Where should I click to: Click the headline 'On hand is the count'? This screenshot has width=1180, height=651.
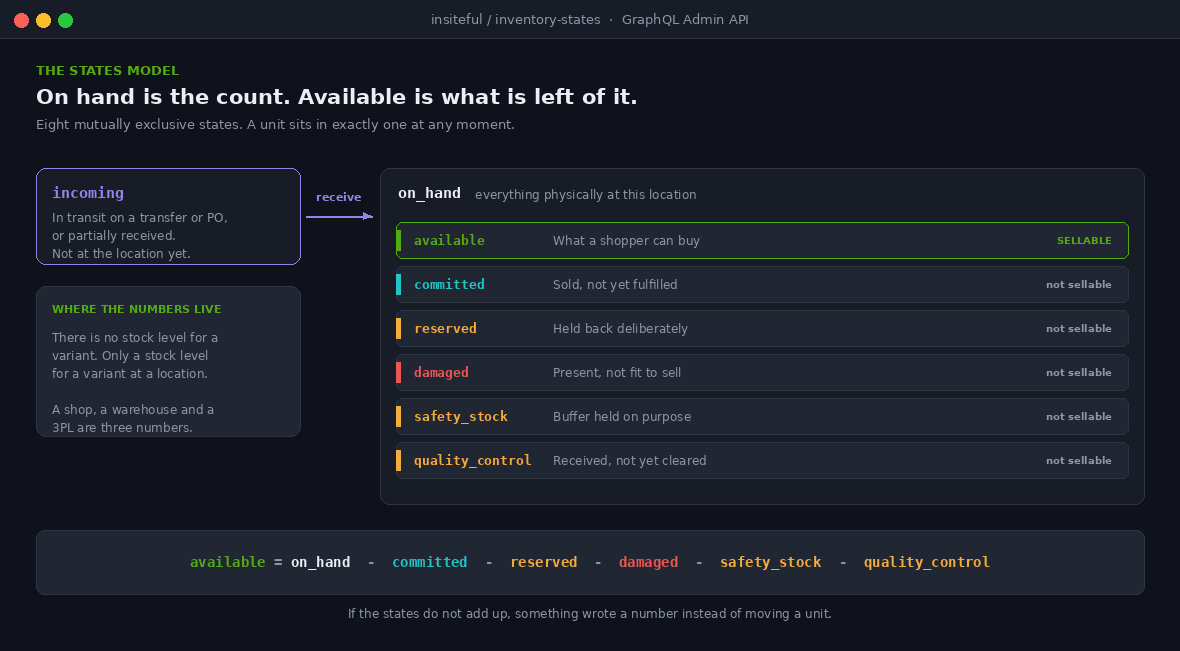pyautogui.click(x=163, y=97)
